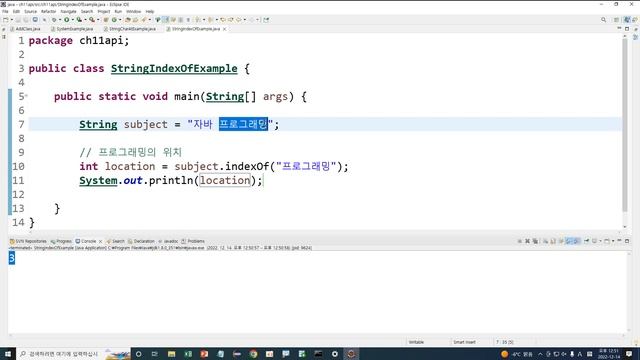640x360 pixels.
Task: Click the Next Annotation toolbar icon
Action: [197, 20]
